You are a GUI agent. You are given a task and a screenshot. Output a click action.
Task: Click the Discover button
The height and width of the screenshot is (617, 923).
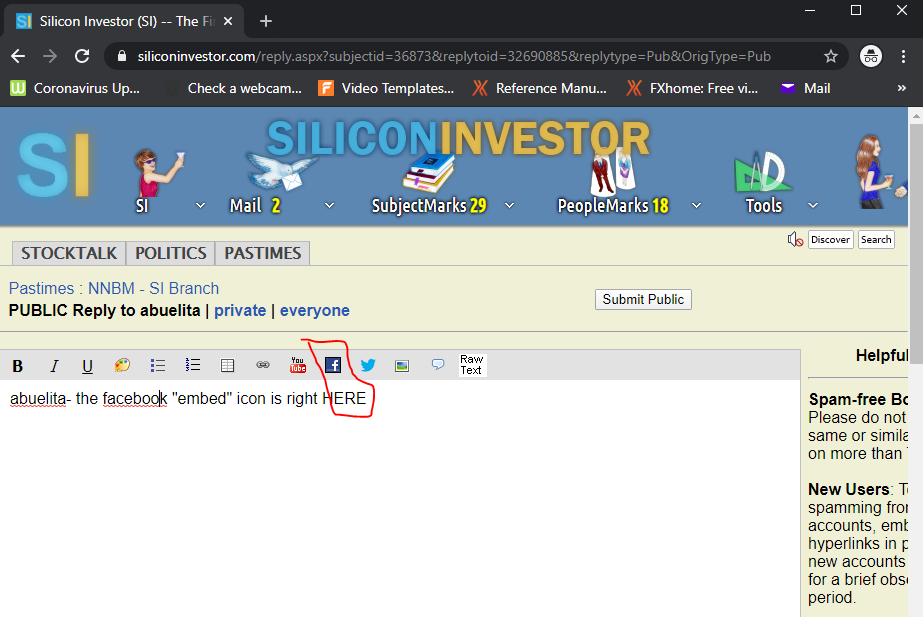(x=830, y=240)
